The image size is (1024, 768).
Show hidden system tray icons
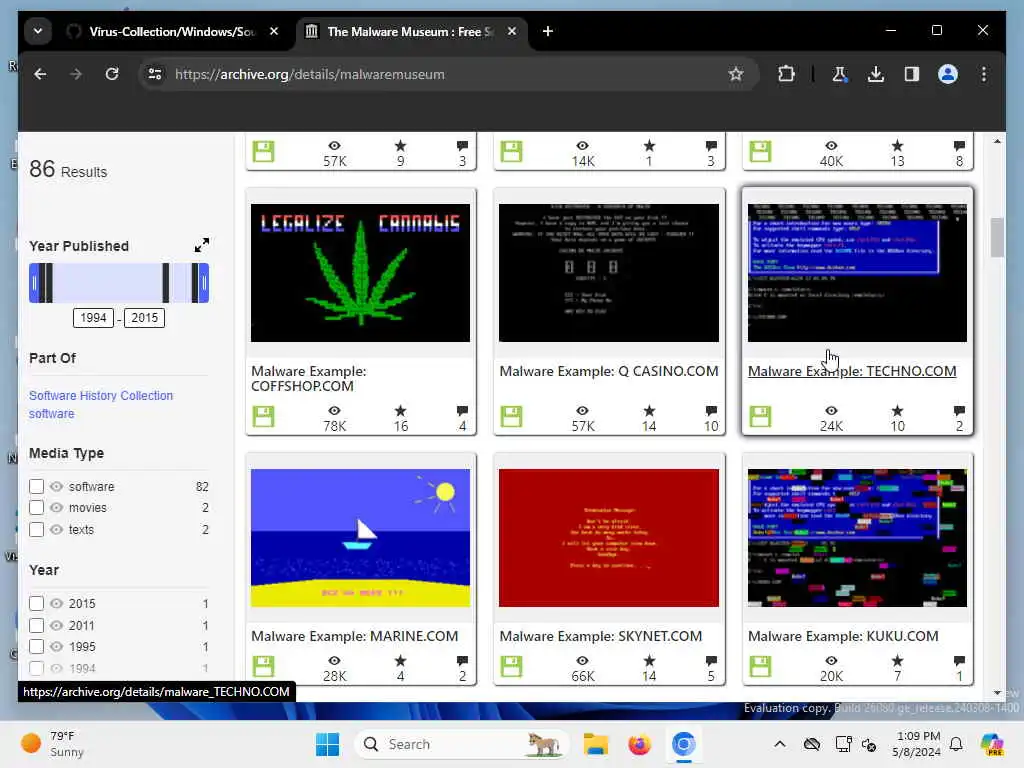[779, 744]
